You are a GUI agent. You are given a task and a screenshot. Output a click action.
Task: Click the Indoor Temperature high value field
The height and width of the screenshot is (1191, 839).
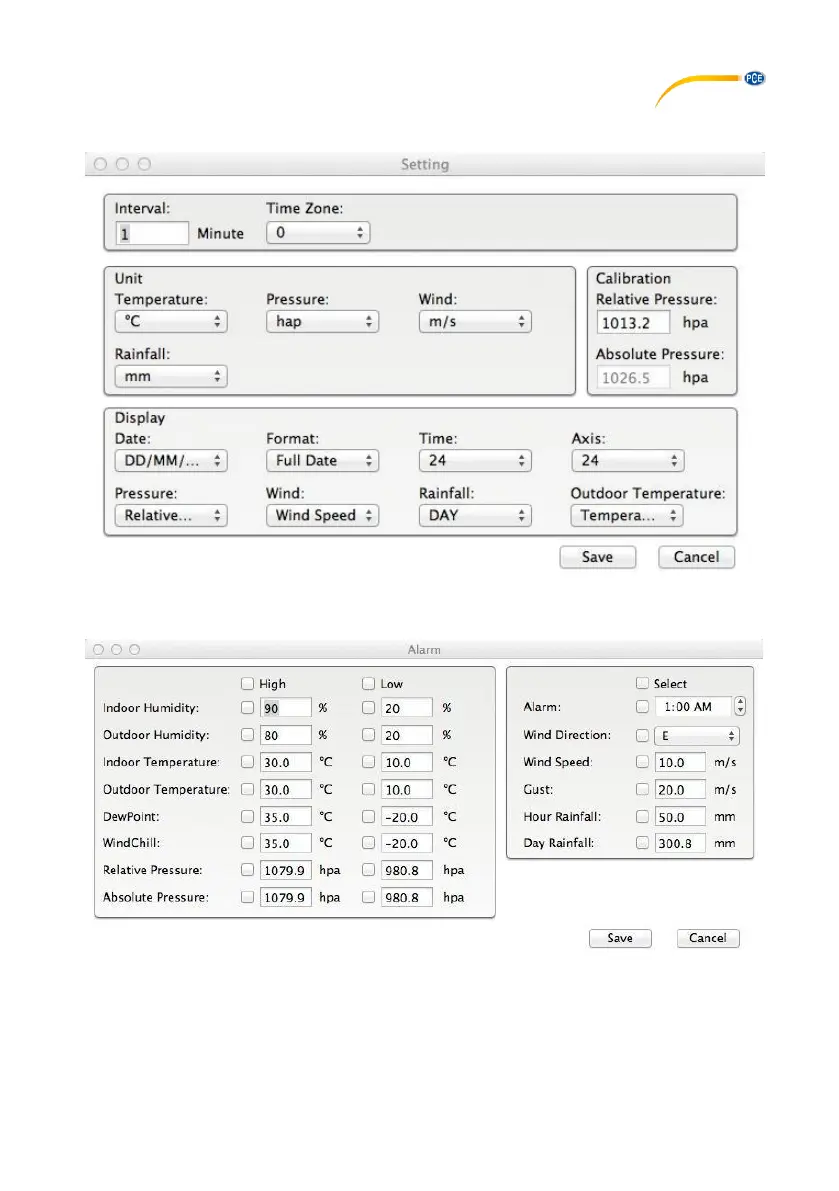285,762
